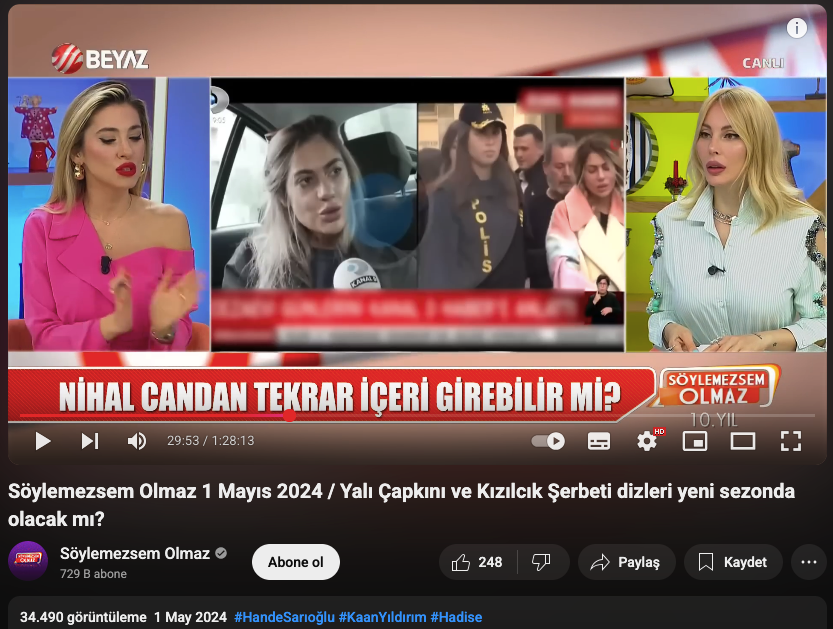Play the video
833x629 pixels.
coord(42,441)
